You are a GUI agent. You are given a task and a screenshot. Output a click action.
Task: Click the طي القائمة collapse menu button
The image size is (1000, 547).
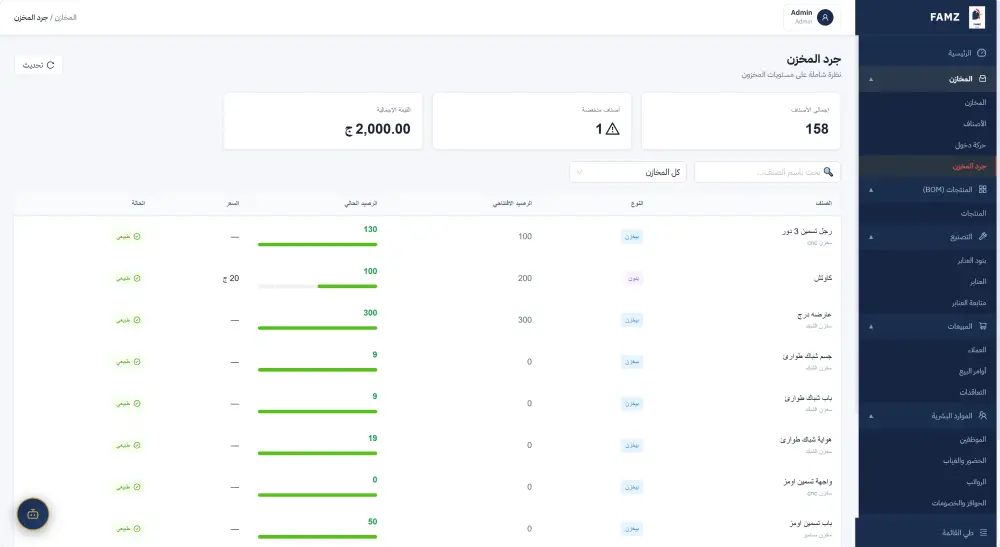coord(927,532)
